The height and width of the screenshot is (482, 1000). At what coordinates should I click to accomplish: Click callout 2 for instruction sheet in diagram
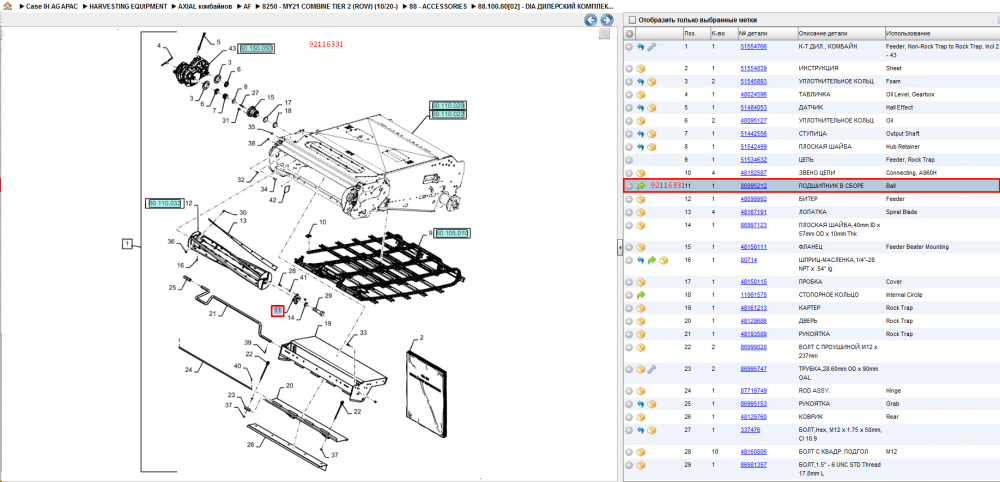(422, 337)
